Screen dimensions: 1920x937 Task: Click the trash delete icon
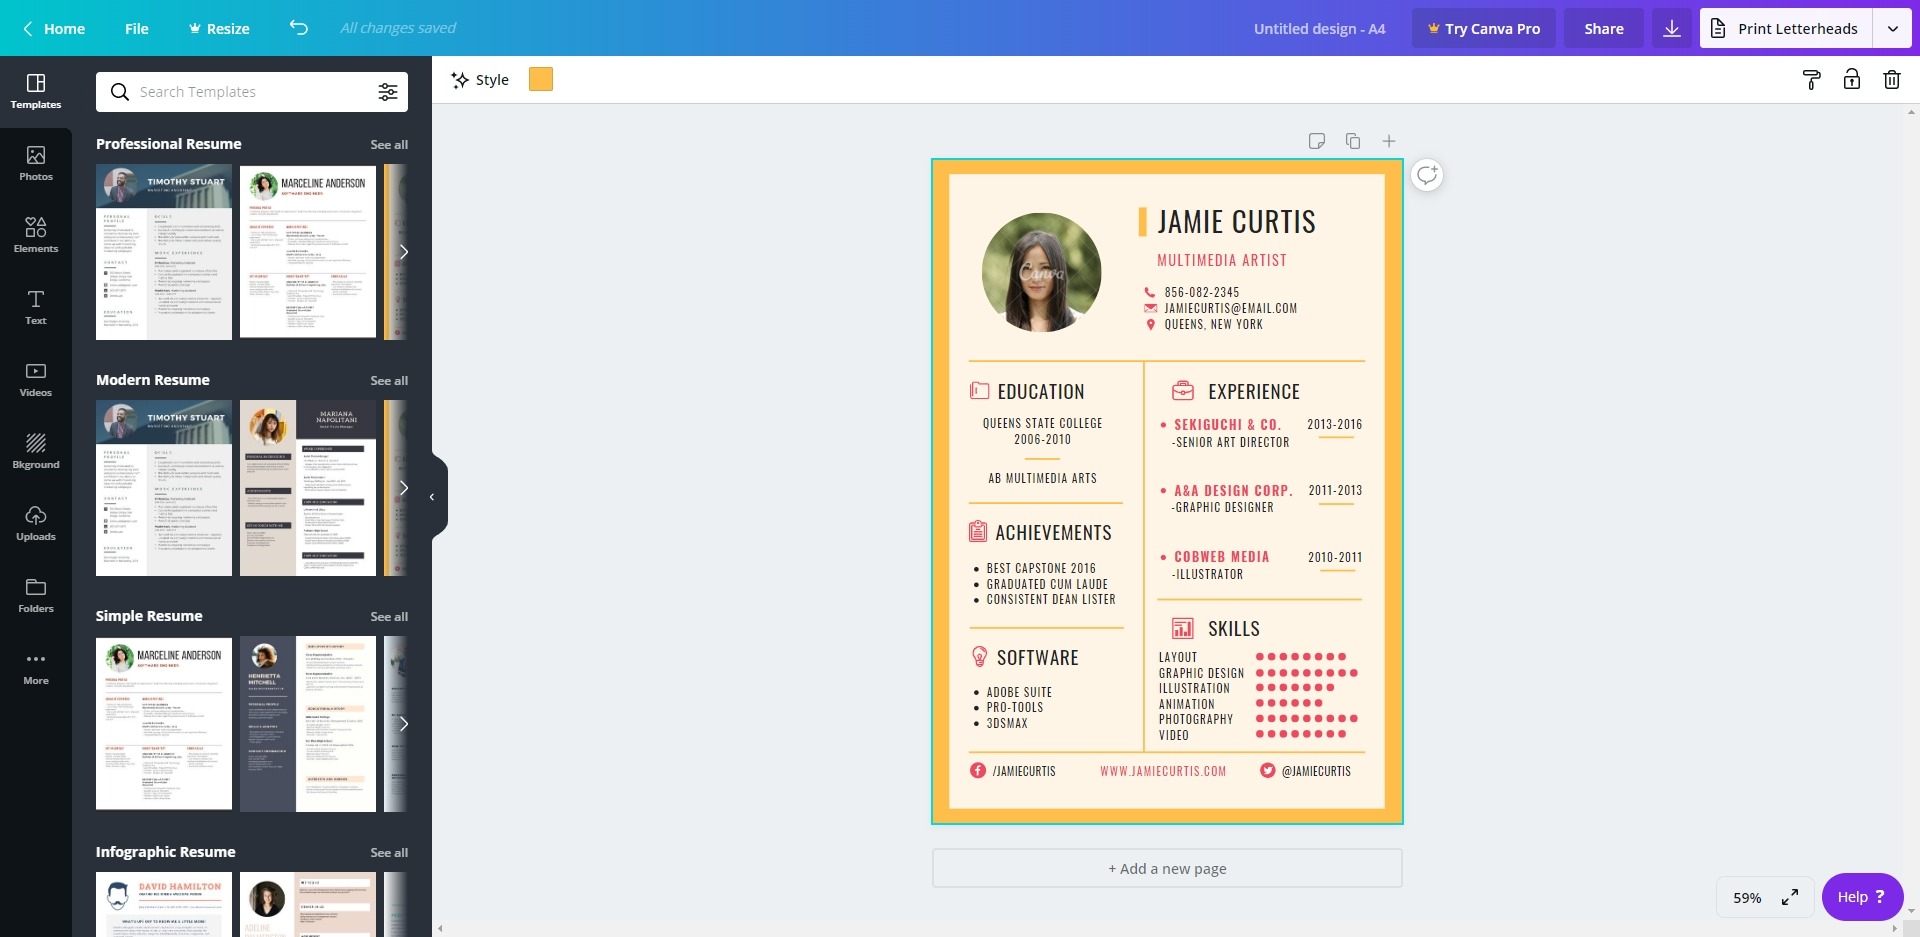1891,80
